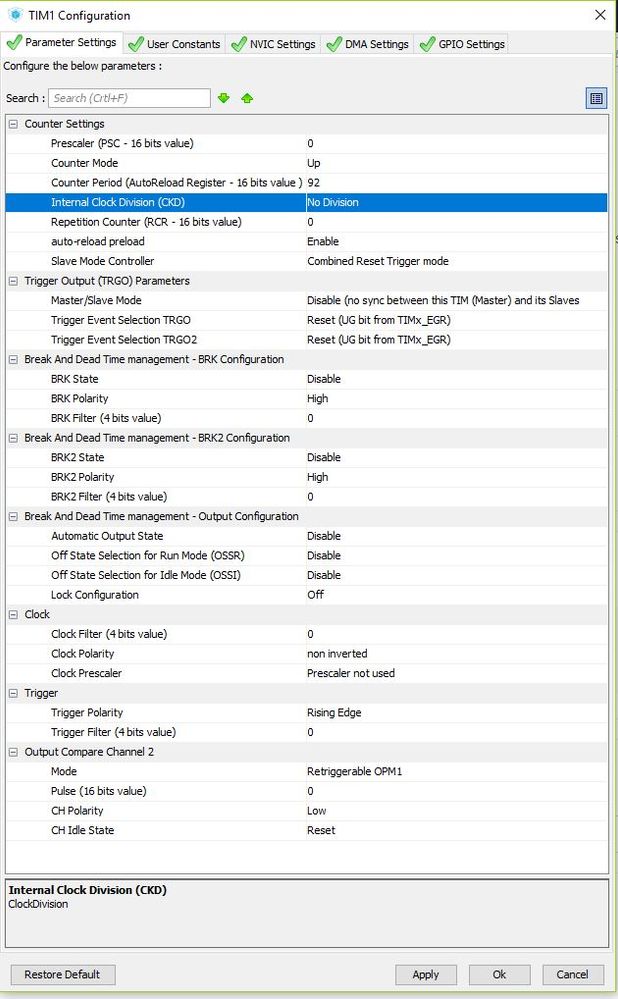Click the Prescaler not used value
The image size is (618, 999).
point(351,673)
